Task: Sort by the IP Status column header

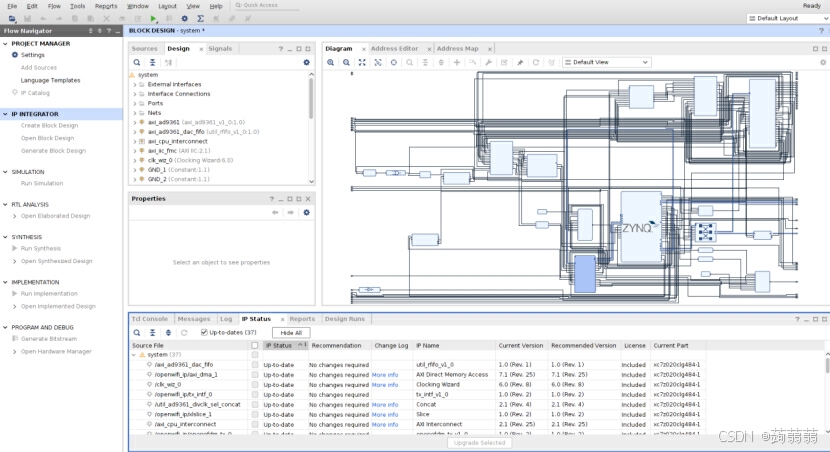Action: coord(285,346)
